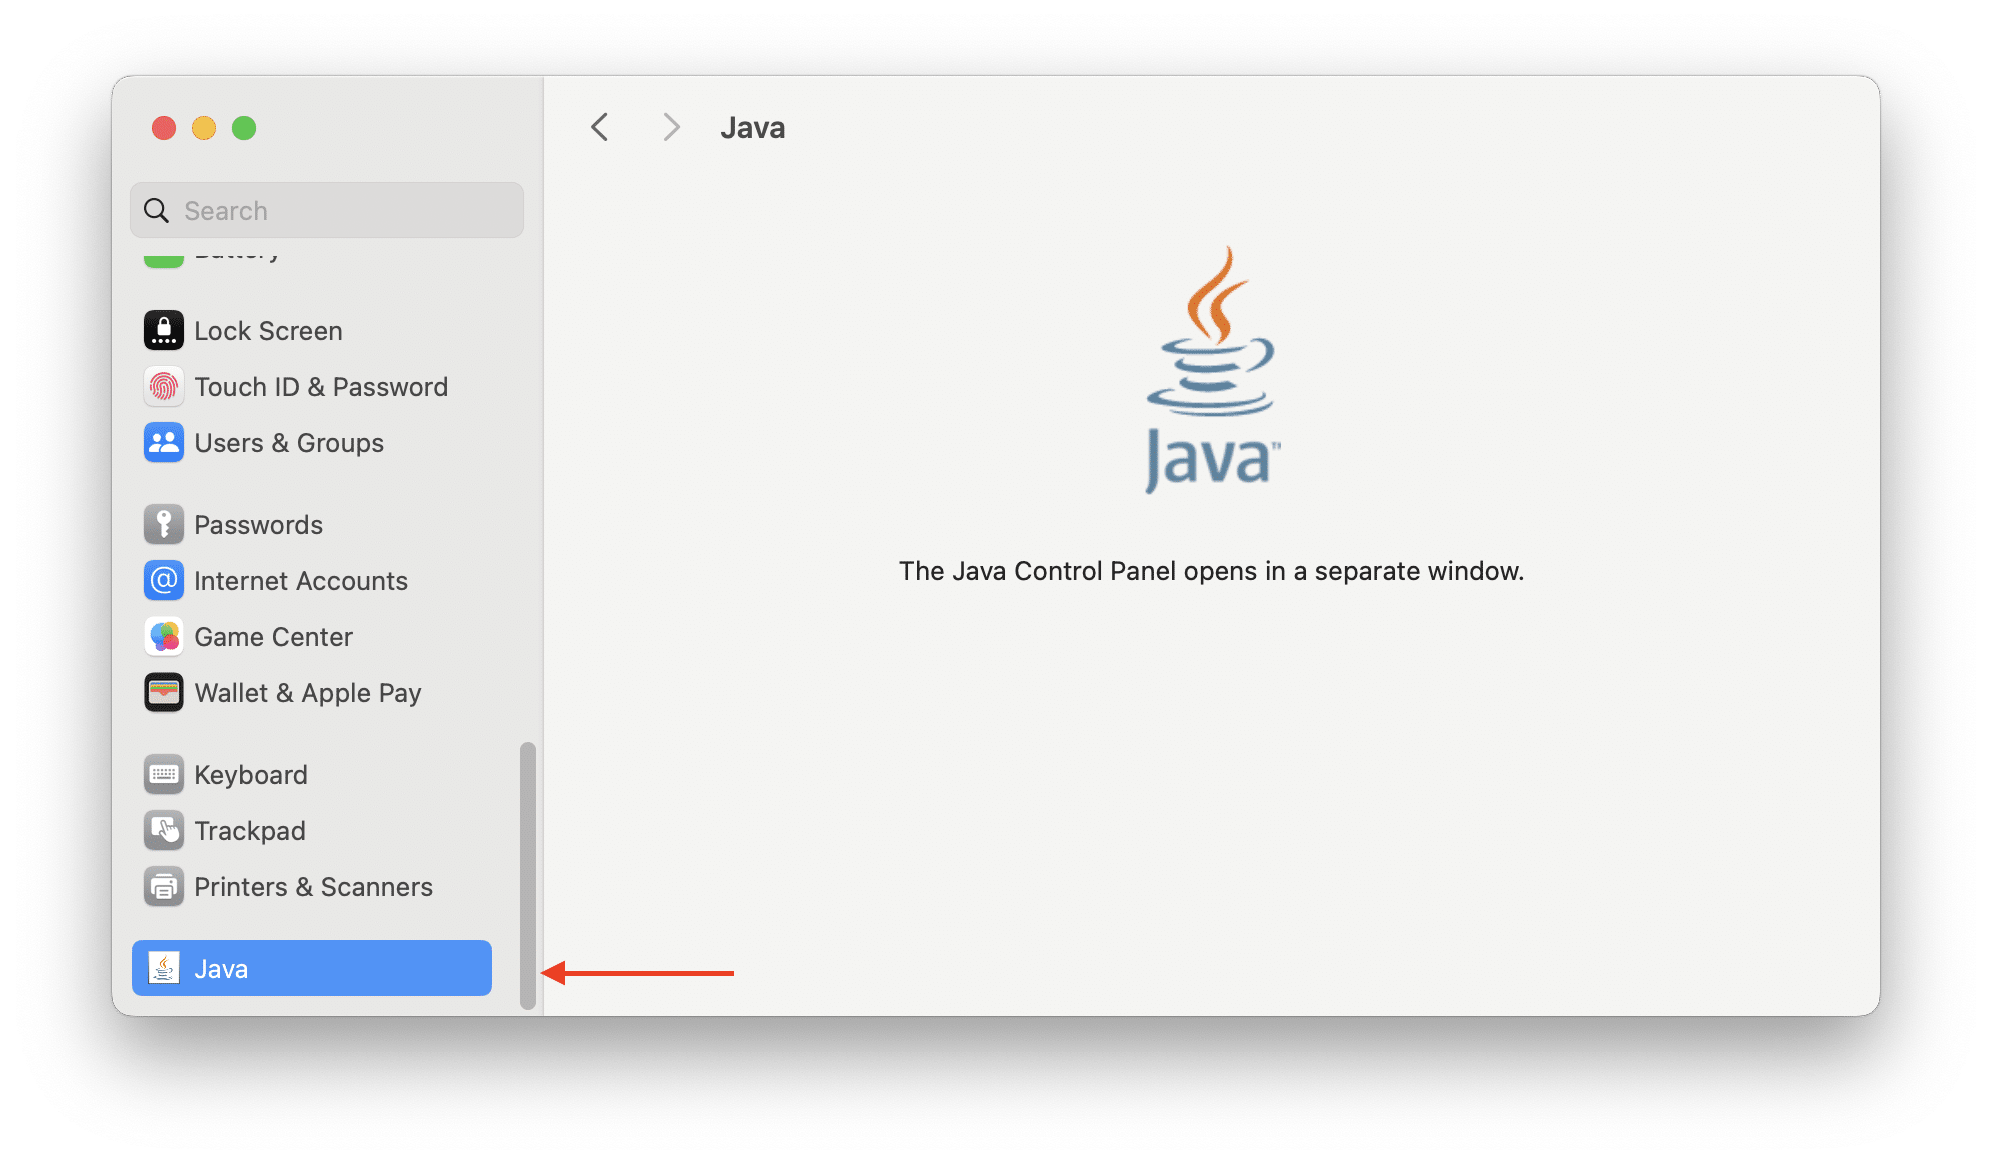Click the Game Center bubbles icon

click(164, 637)
